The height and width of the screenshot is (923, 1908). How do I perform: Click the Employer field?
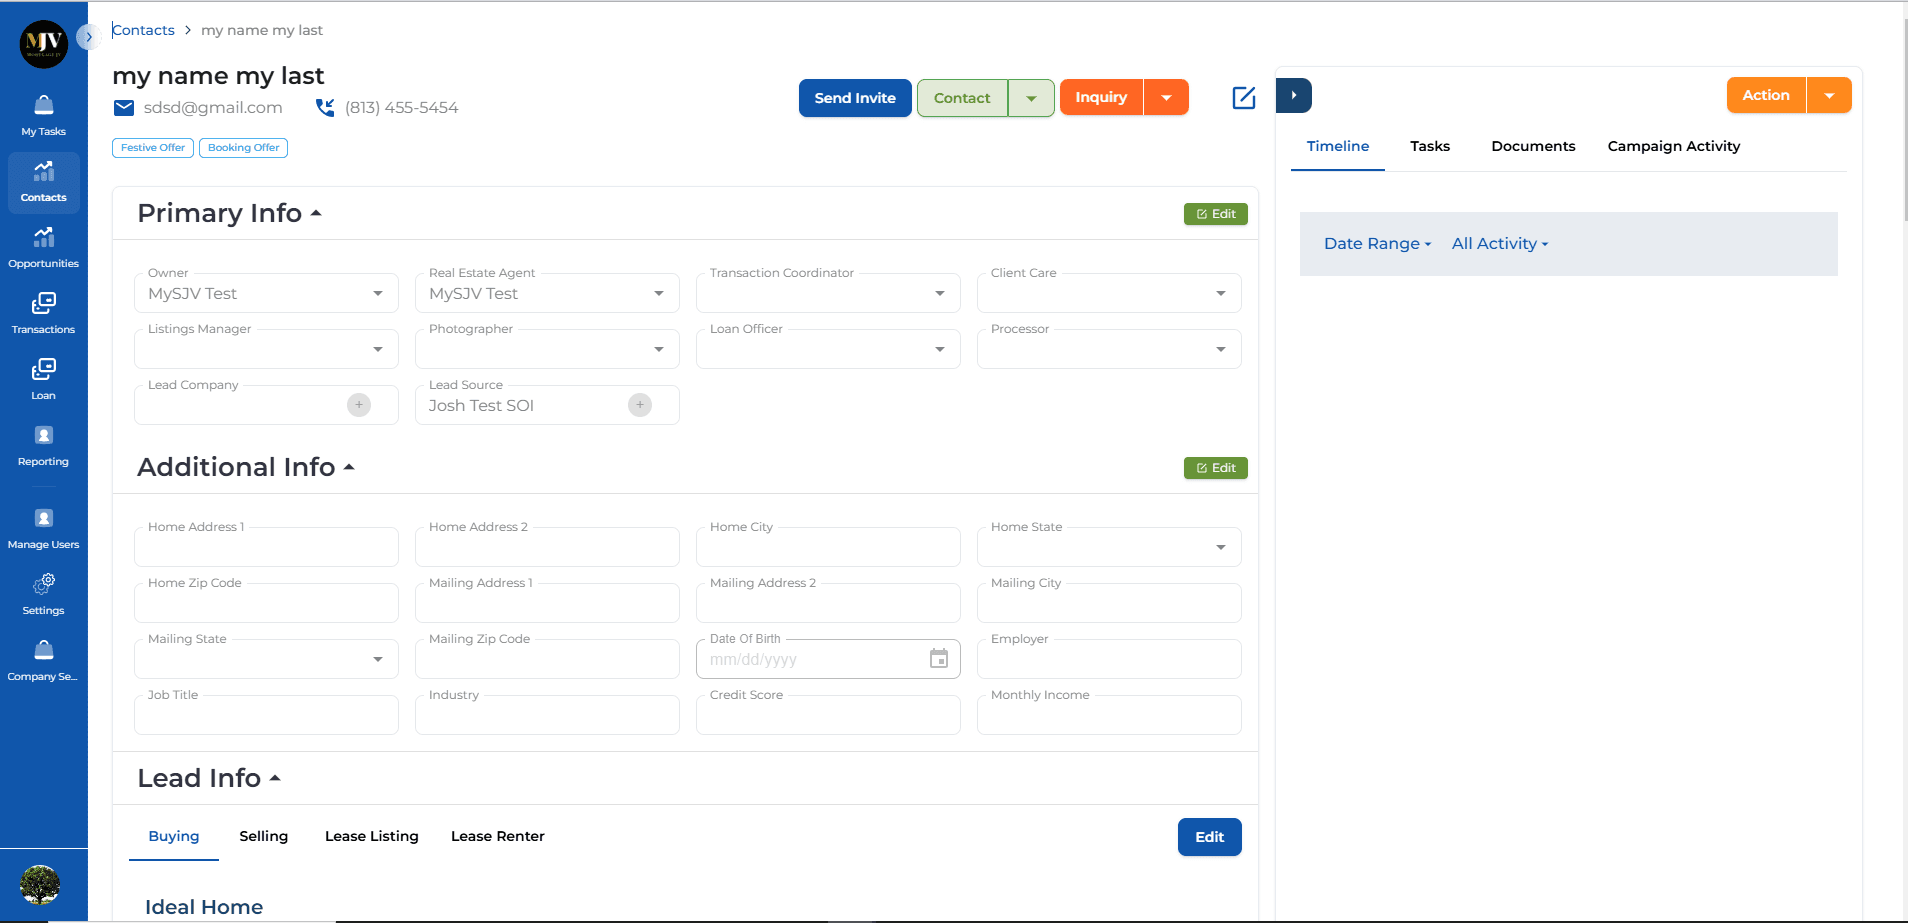(x=1109, y=659)
